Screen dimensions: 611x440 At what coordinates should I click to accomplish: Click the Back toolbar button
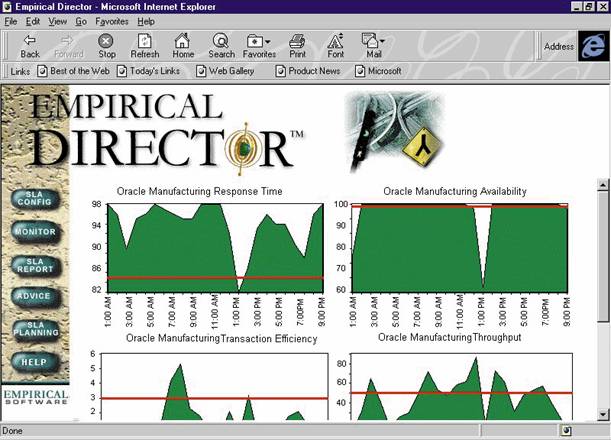point(30,46)
